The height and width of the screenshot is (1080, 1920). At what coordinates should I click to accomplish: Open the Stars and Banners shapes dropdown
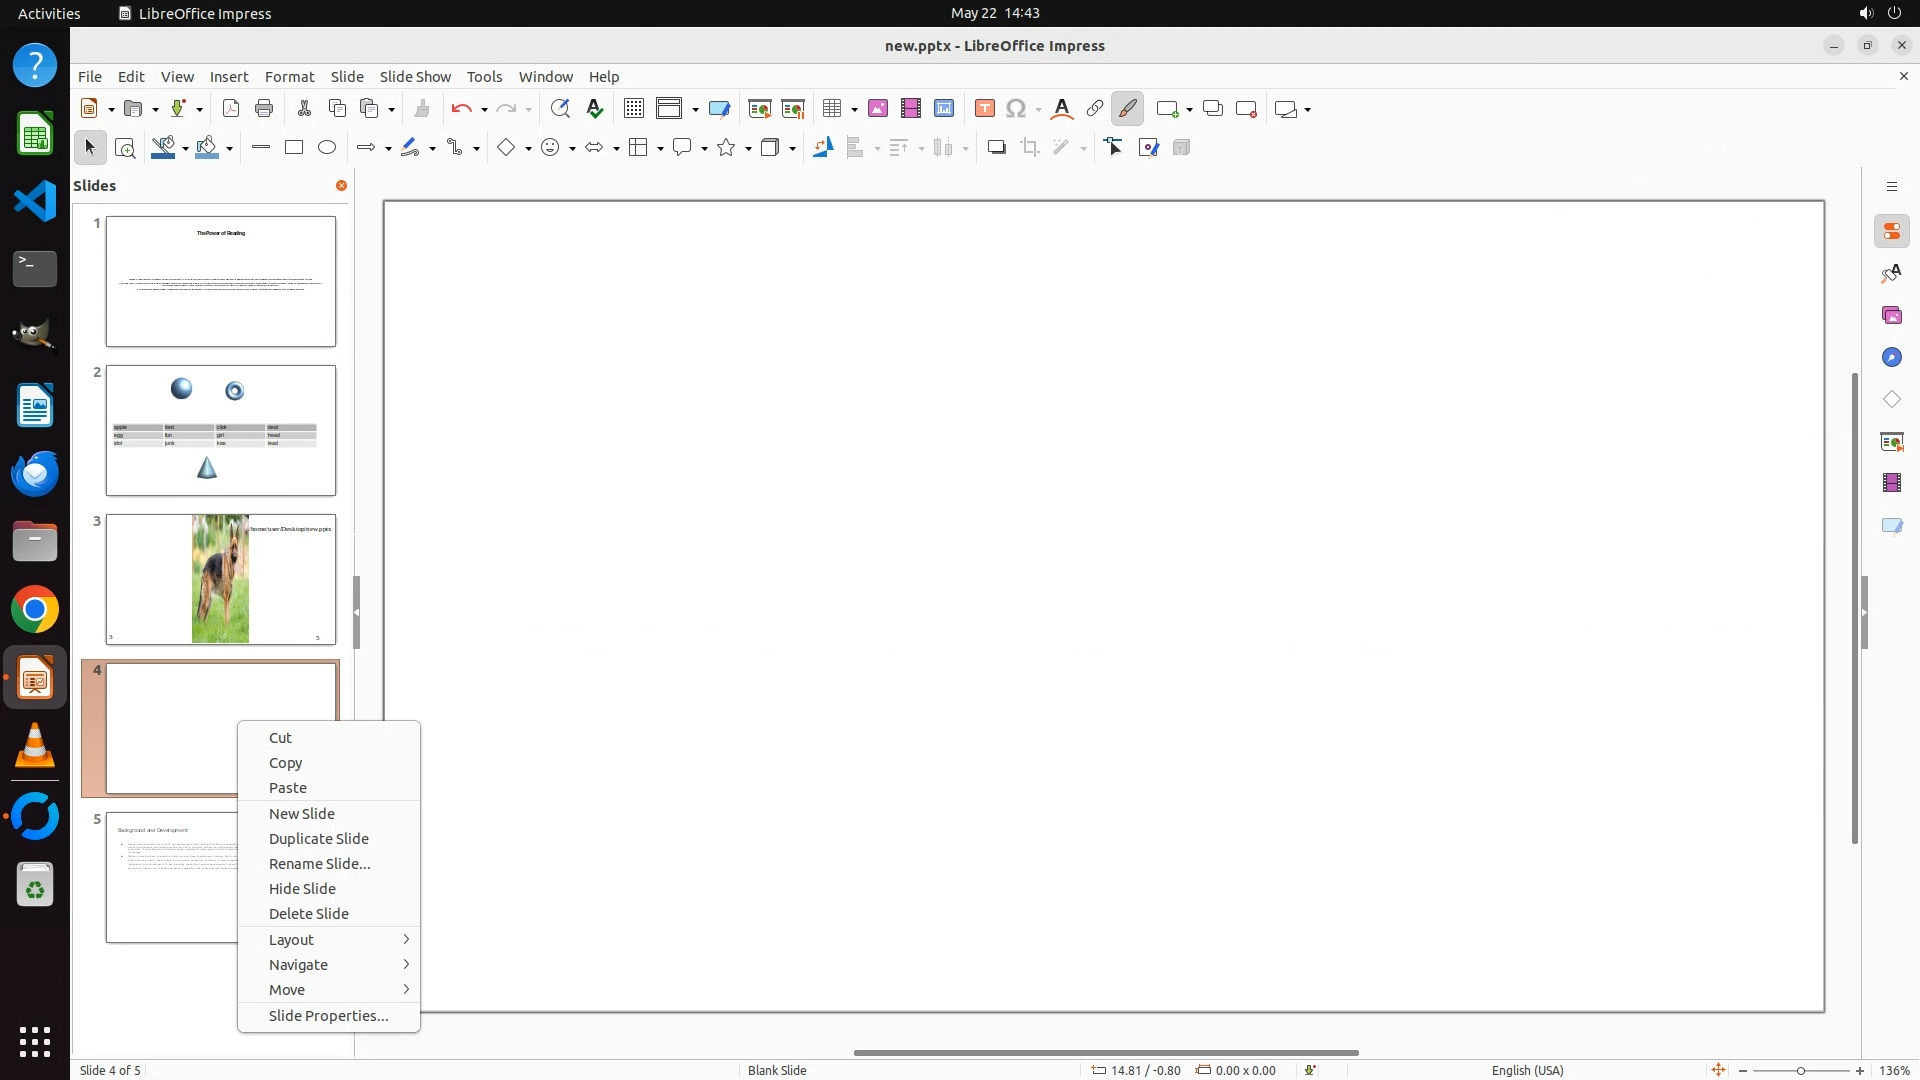748,149
